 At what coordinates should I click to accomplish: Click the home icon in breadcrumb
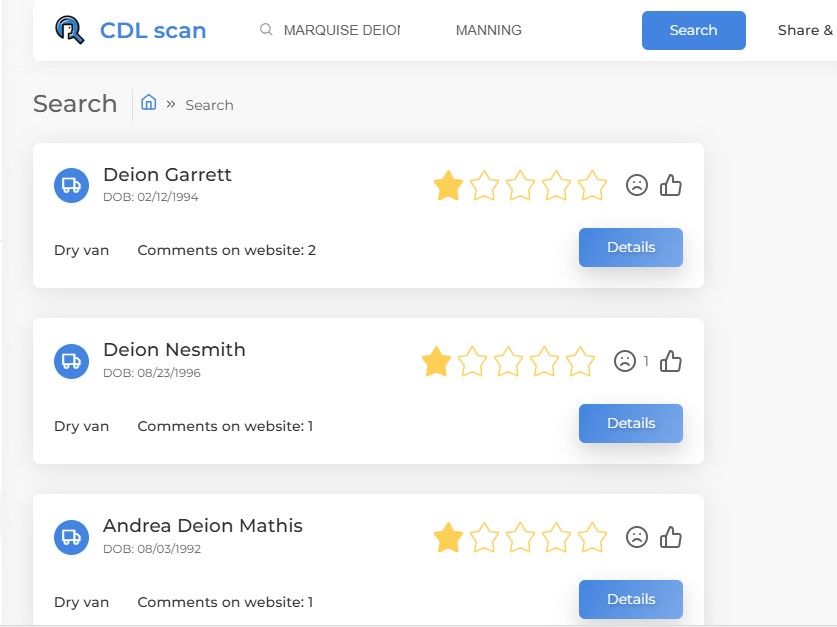click(x=148, y=102)
